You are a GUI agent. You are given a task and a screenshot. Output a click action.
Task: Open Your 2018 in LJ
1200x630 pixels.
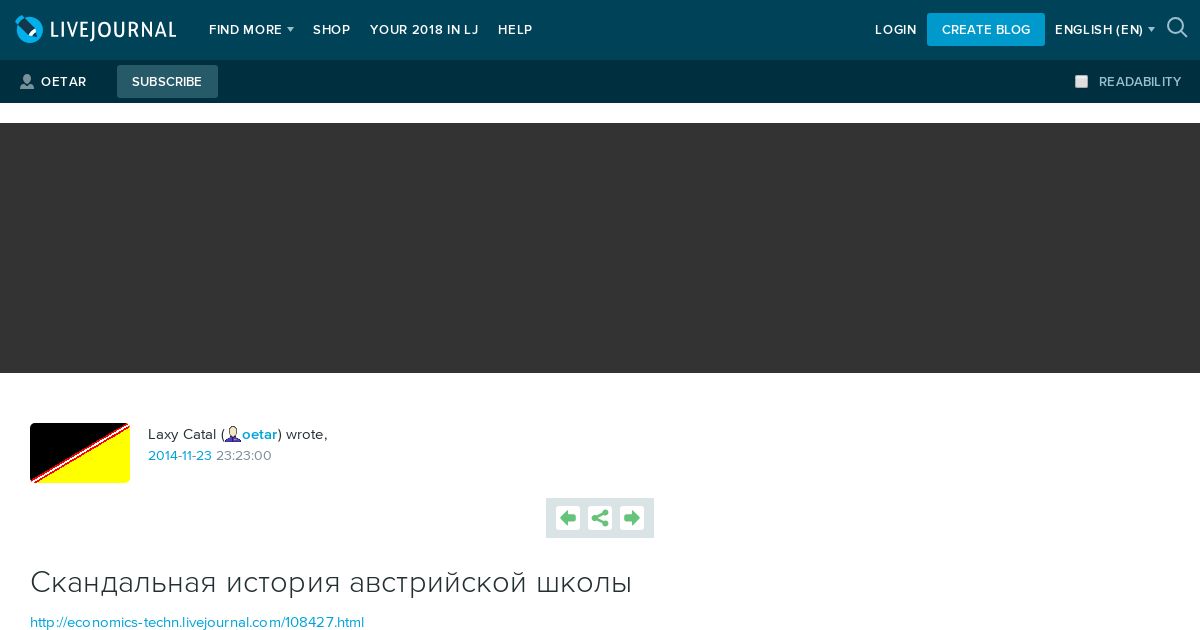tap(424, 30)
